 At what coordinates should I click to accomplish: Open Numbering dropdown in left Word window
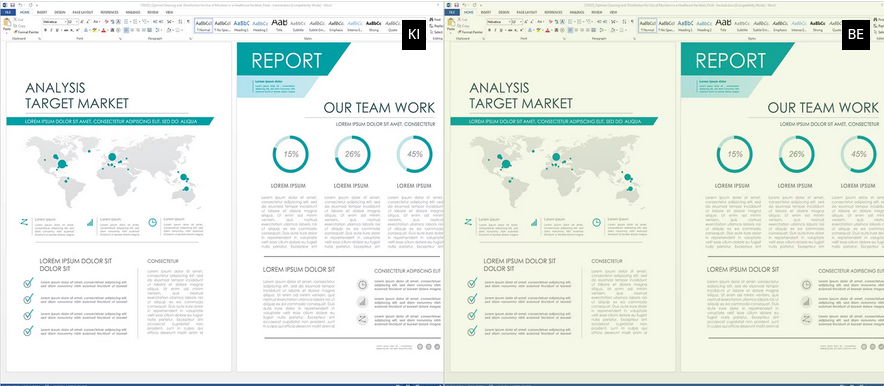pos(139,21)
